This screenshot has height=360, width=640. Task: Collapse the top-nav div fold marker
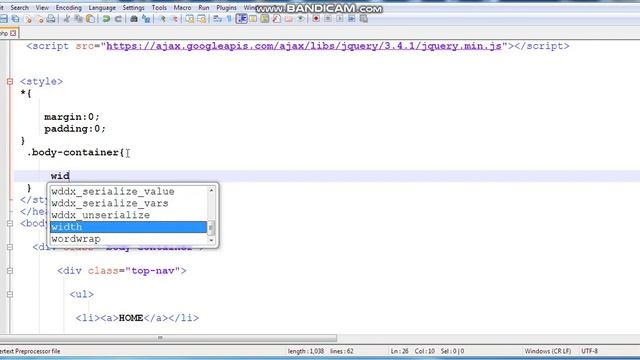(x=10, y=271)
